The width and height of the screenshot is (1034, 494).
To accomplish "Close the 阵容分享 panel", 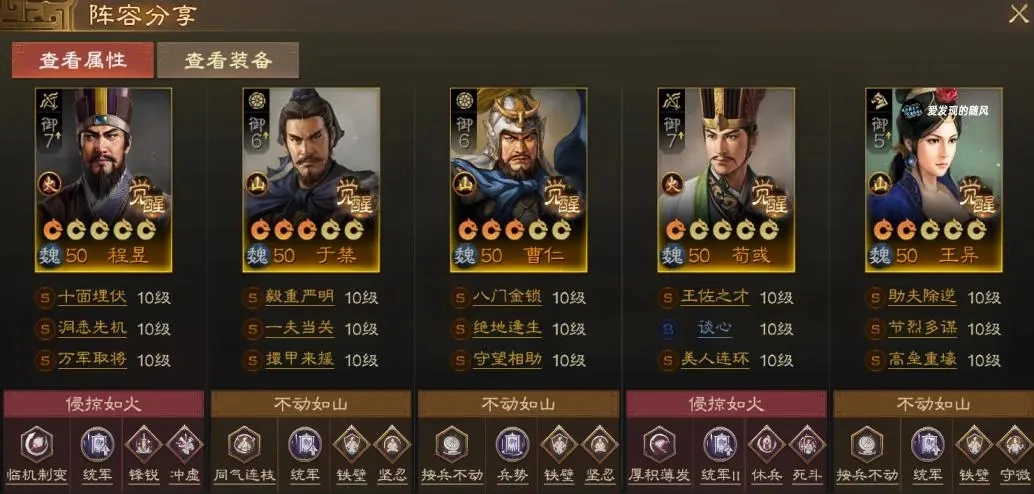I will [1019, 14].
